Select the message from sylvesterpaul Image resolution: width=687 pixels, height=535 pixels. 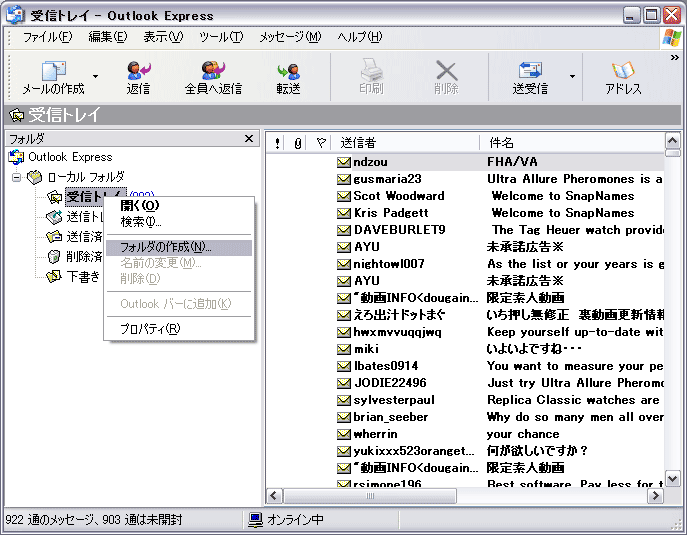[x=465, y=400]
